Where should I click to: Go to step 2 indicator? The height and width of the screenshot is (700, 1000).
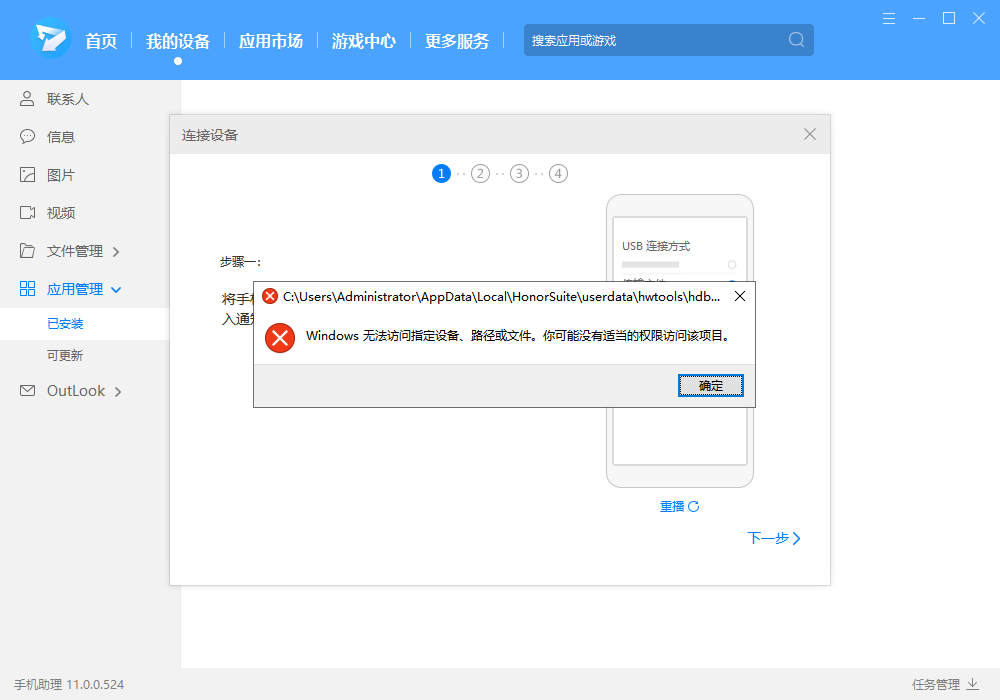point(480,173)
